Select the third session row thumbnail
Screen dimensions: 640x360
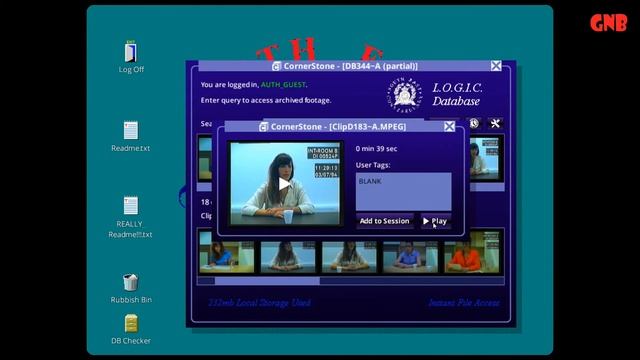pyautogui.click(x=349, y=257)
